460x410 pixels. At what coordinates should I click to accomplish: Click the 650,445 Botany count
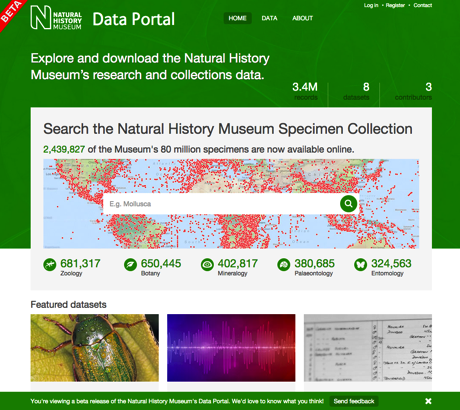[161, 263]
